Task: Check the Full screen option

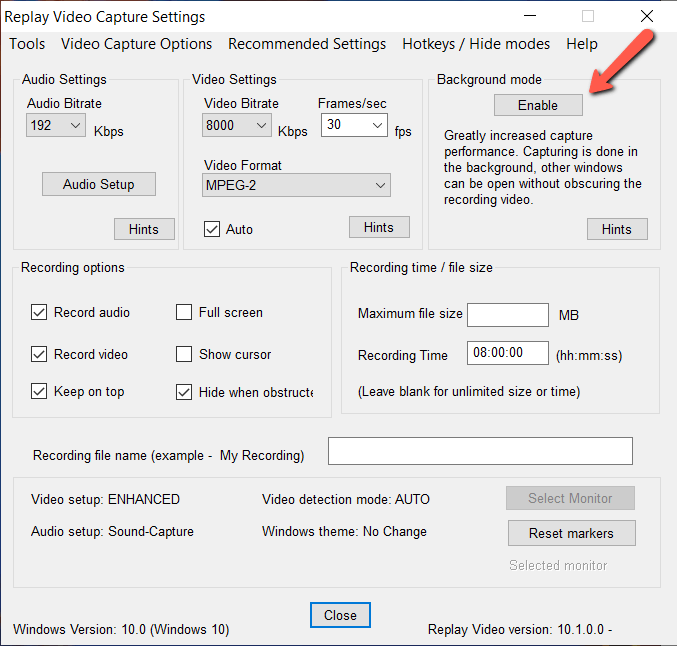Action: click(184, 312)
